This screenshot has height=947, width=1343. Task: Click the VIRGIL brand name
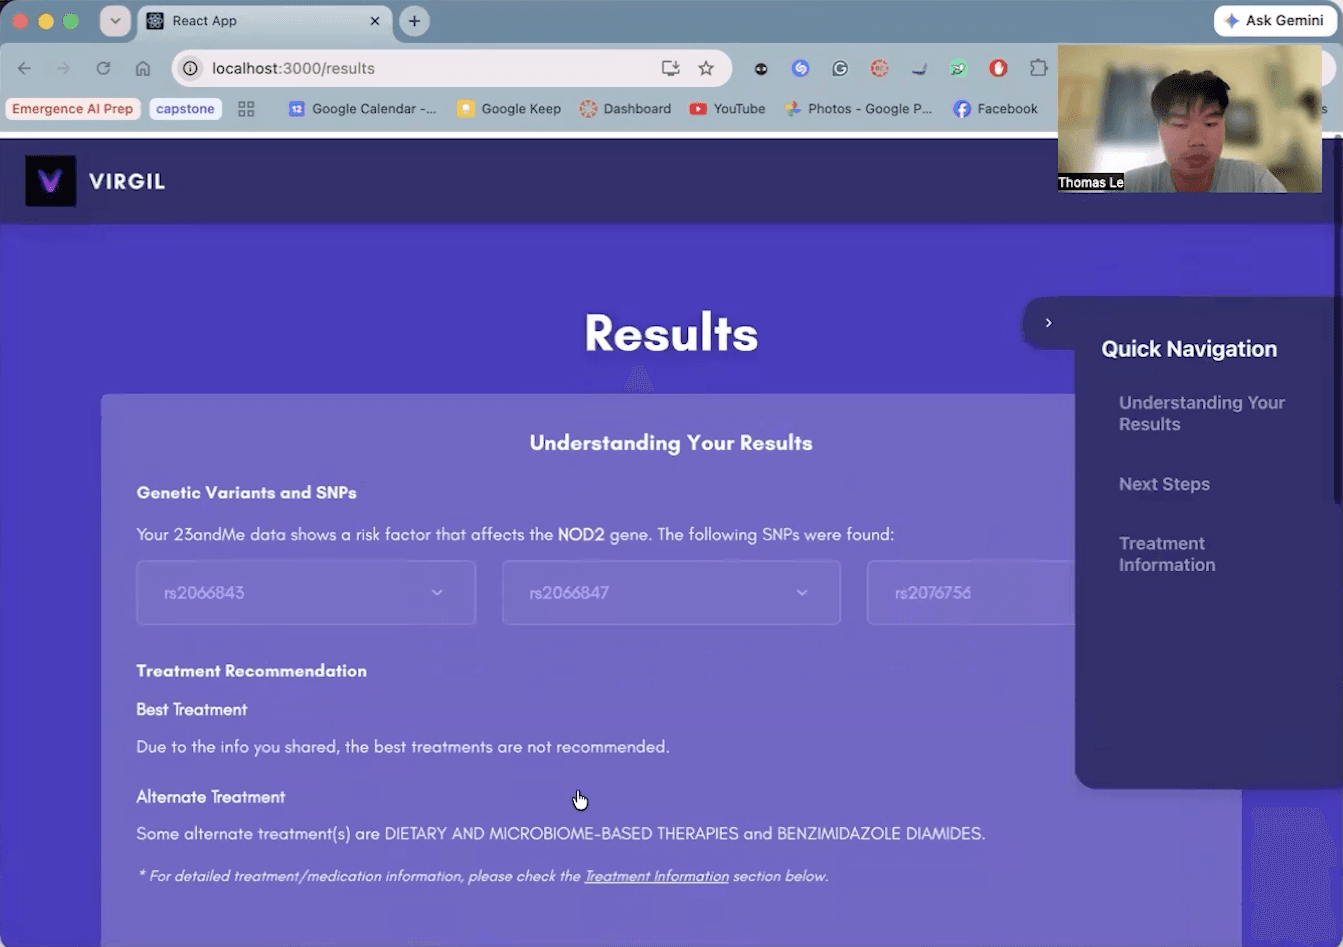[127, 182]
